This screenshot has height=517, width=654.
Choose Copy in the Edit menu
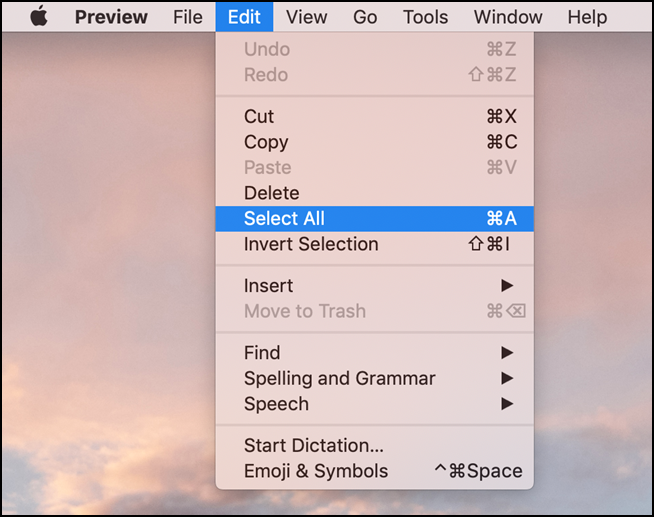[375, 142]
